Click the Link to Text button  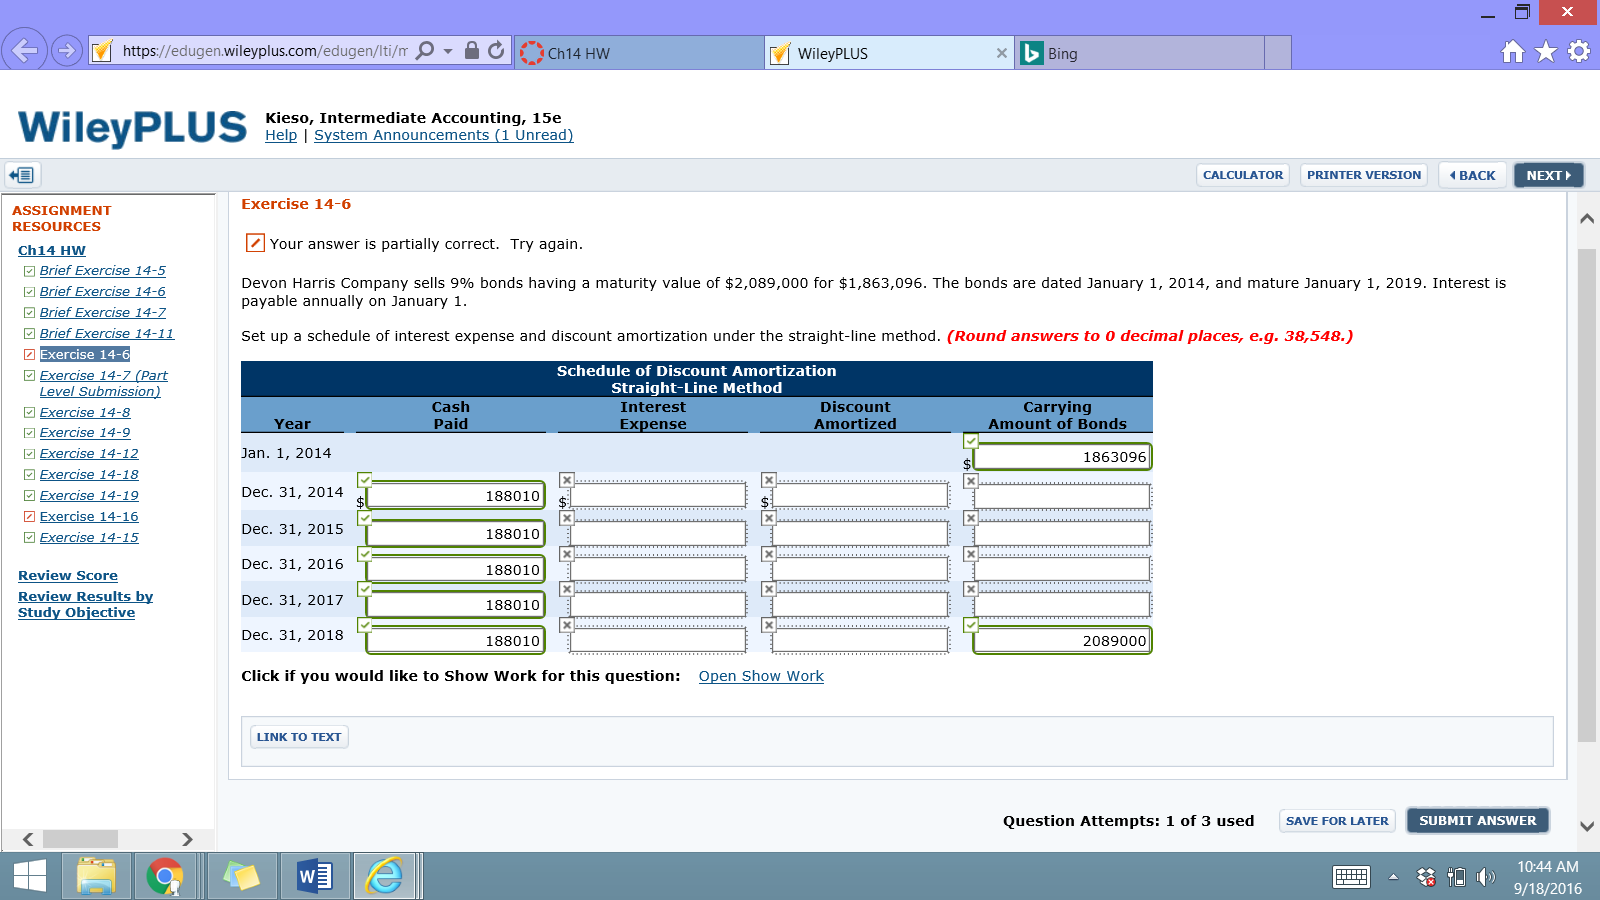click(x=299, y=737)
